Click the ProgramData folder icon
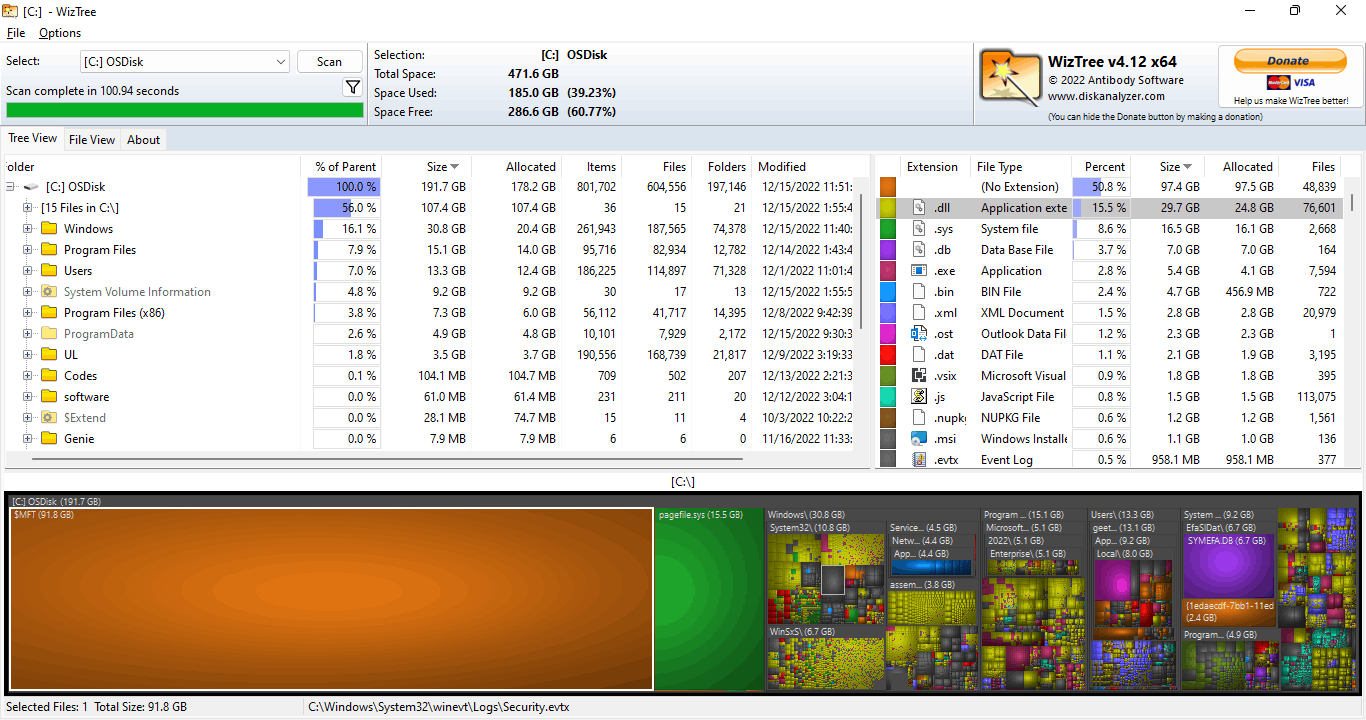The width and height of the screenshot is (1366, 720). (x=48, y=334)
